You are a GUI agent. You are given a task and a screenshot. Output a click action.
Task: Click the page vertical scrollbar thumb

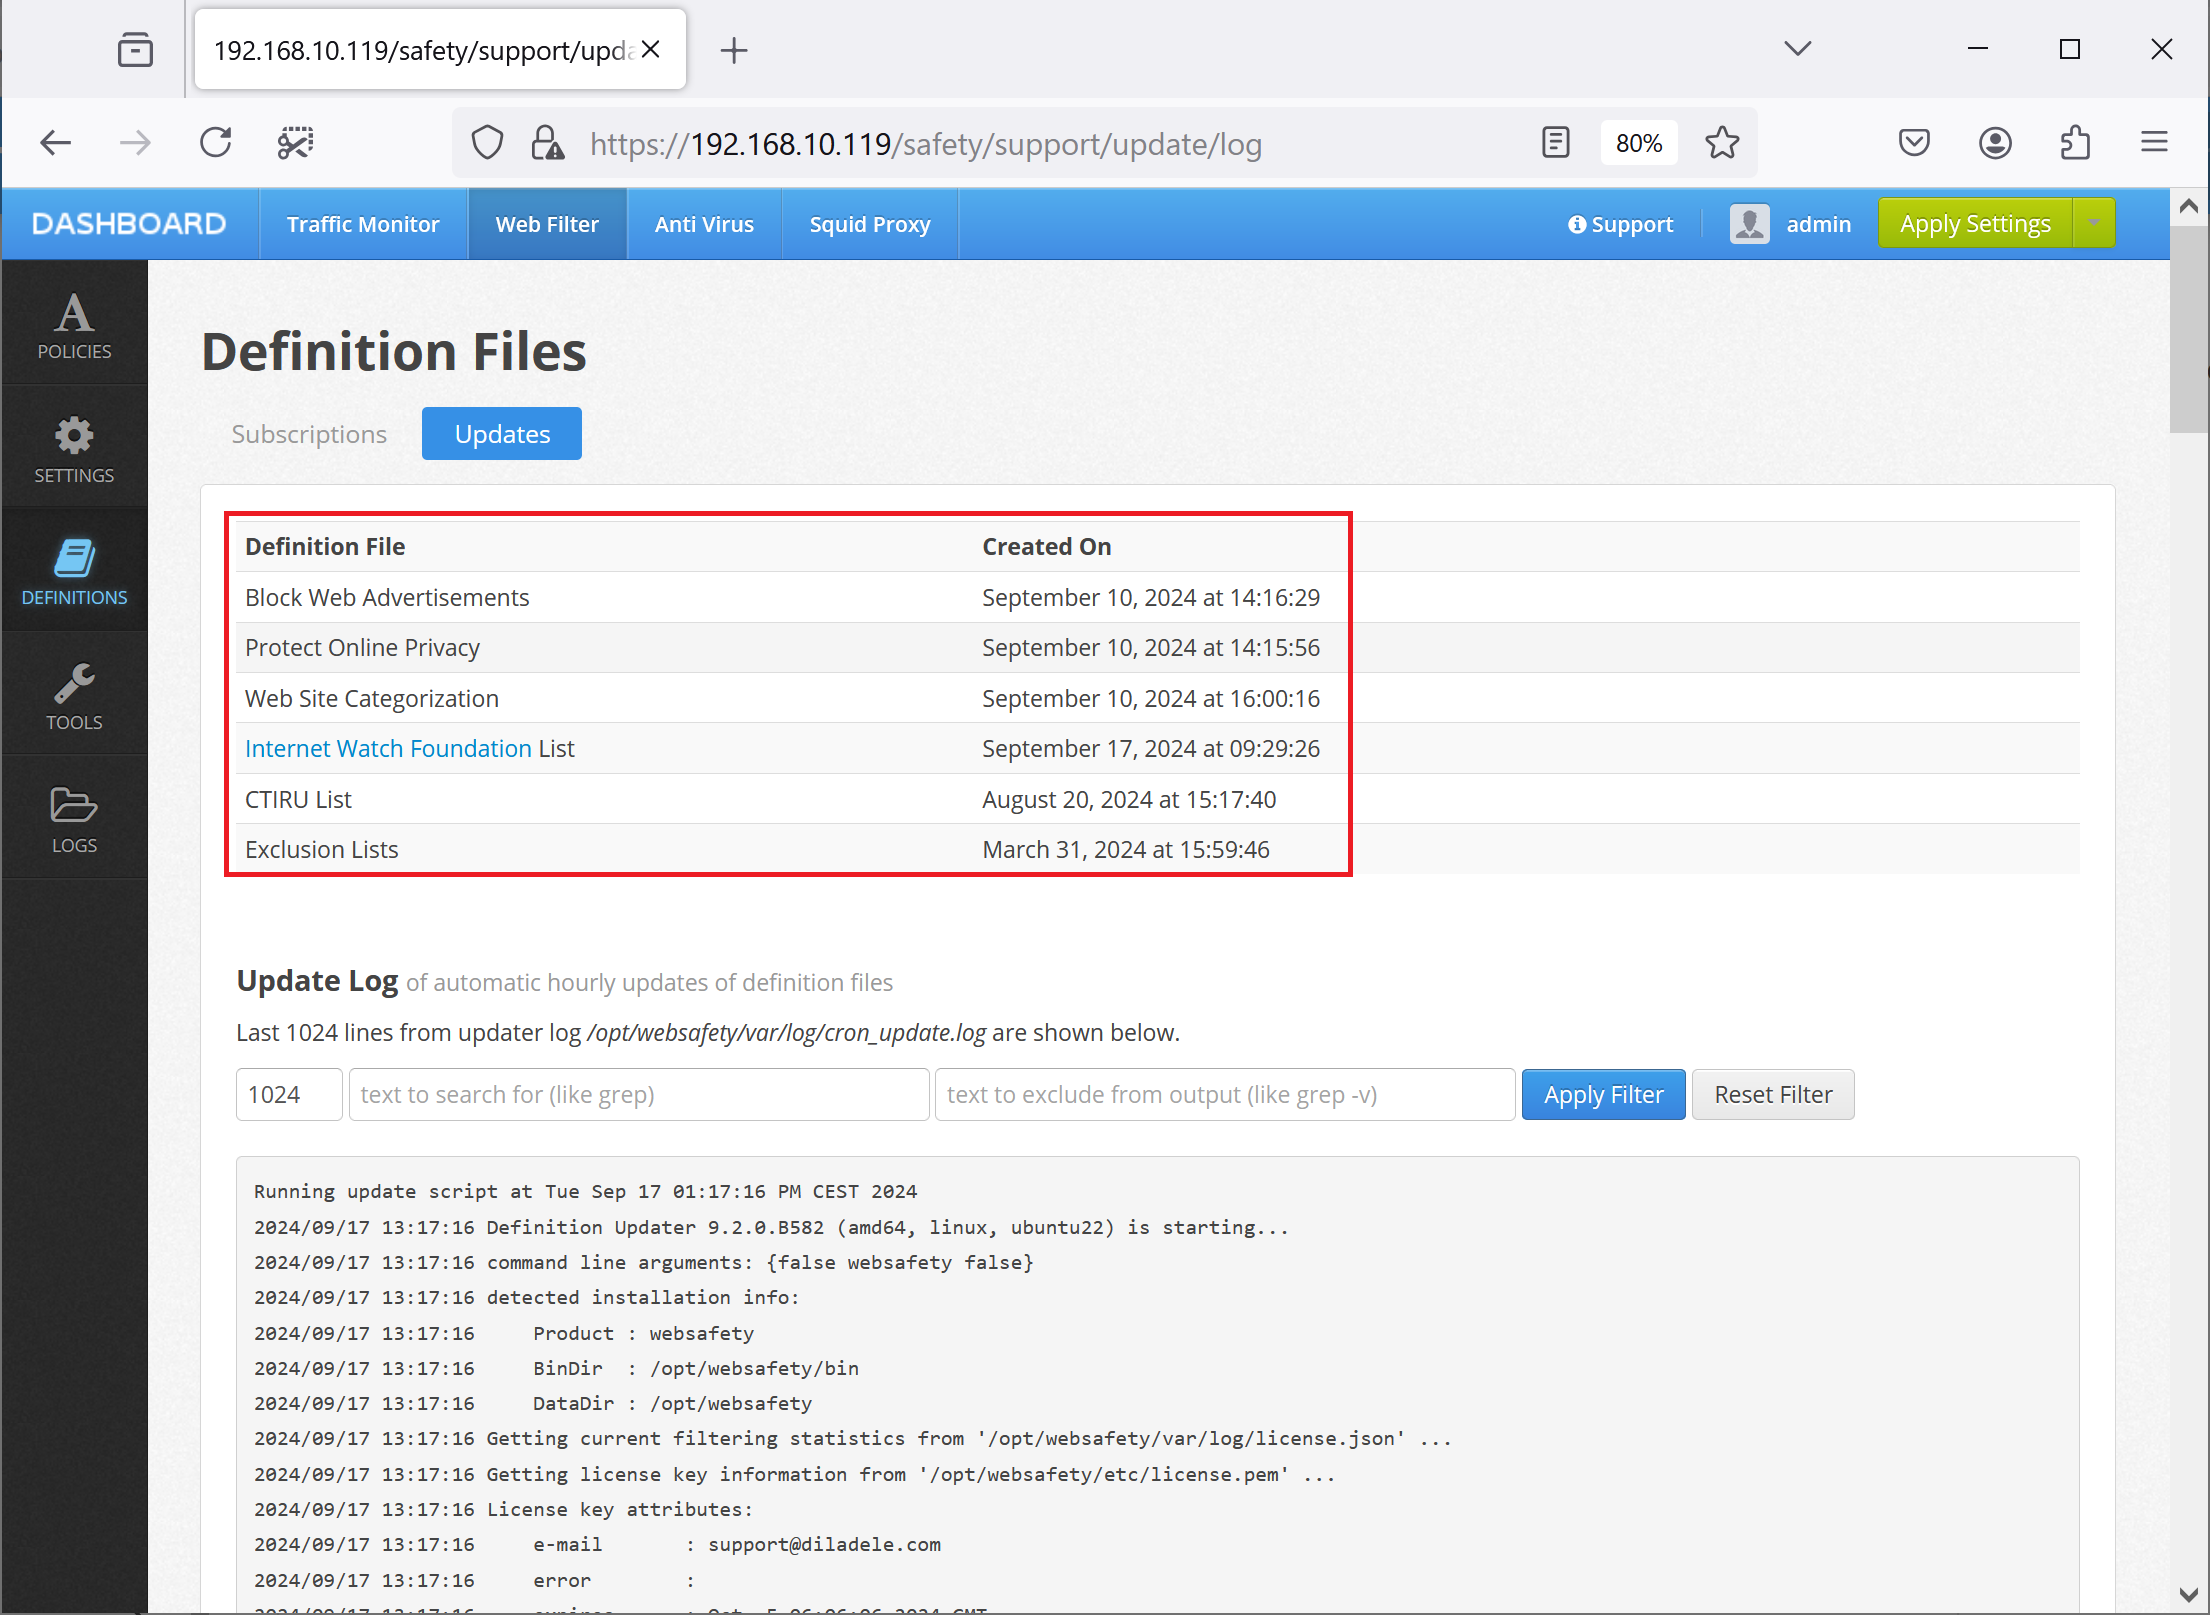coord(2188,328)
